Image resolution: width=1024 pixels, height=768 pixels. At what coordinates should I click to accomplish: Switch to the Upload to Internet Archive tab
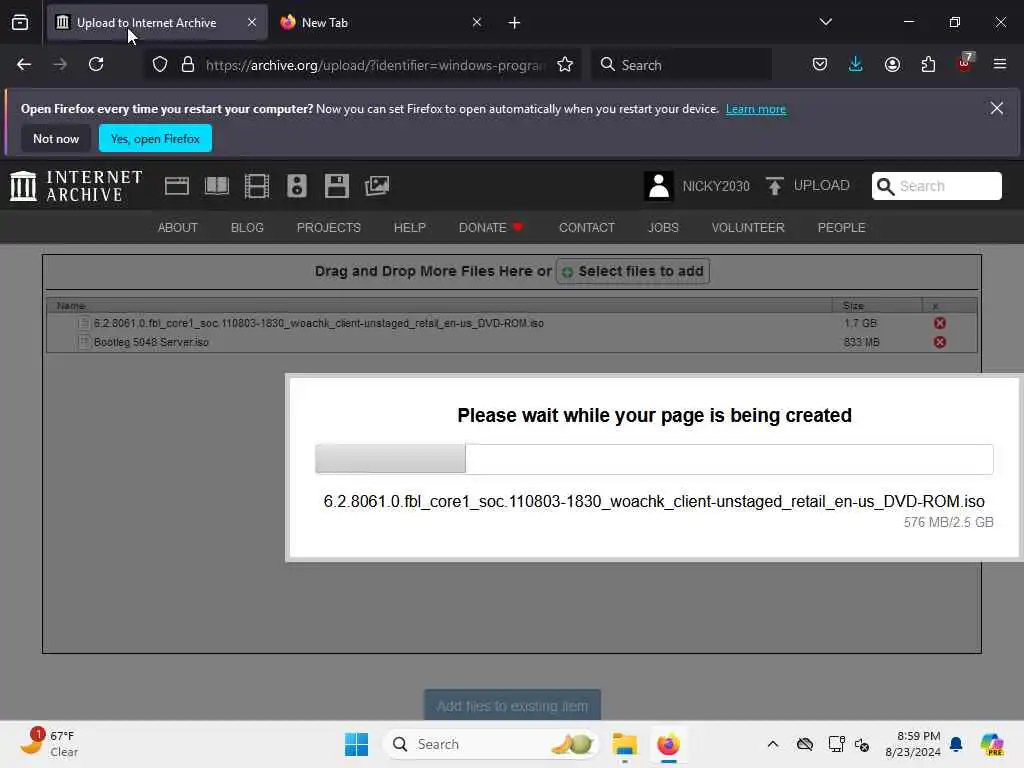(157, 23)
